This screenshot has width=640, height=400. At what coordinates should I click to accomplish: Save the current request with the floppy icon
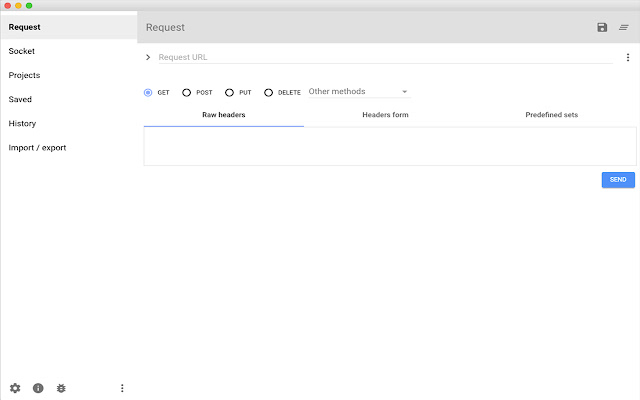(602, 27)
